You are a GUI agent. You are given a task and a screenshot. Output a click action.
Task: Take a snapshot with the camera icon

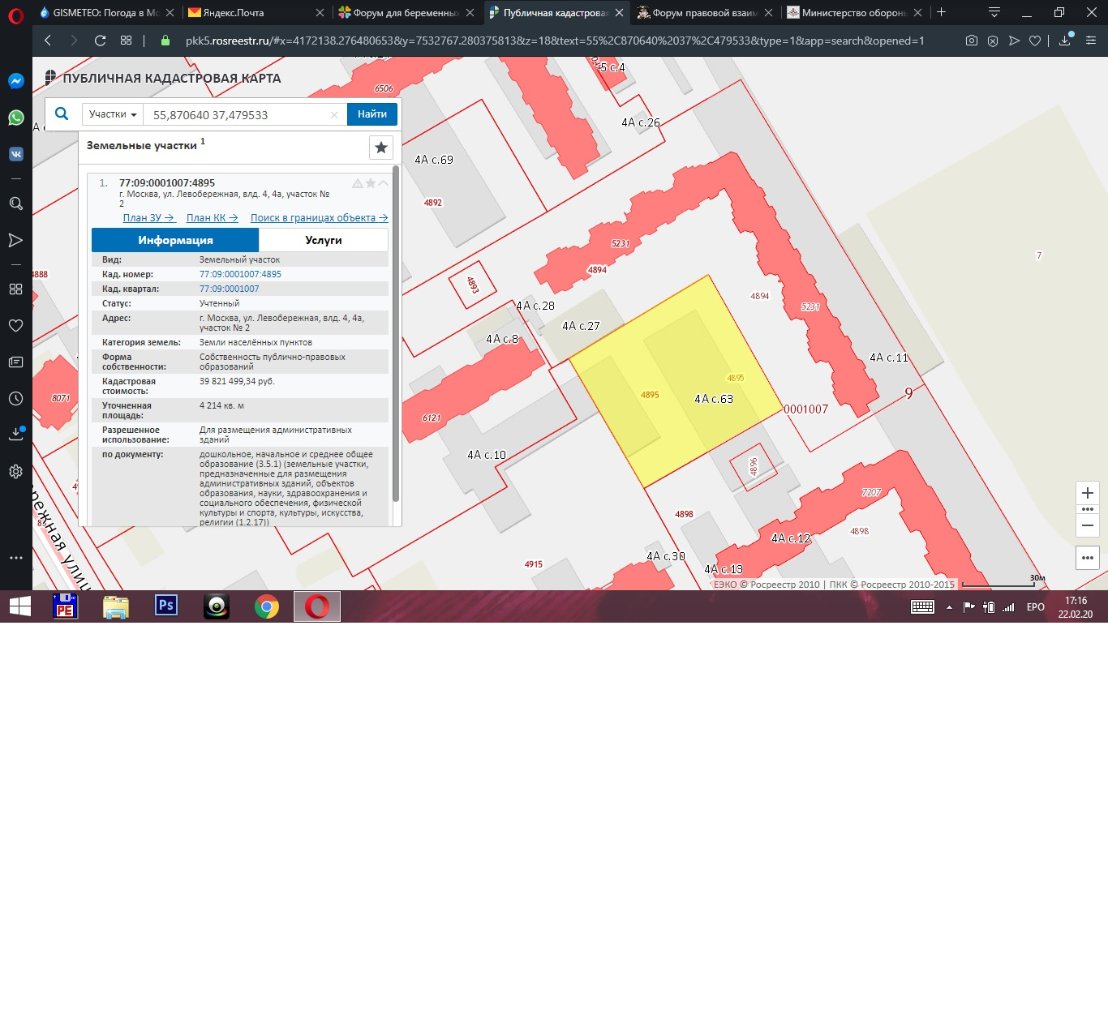tap(971, 41)
